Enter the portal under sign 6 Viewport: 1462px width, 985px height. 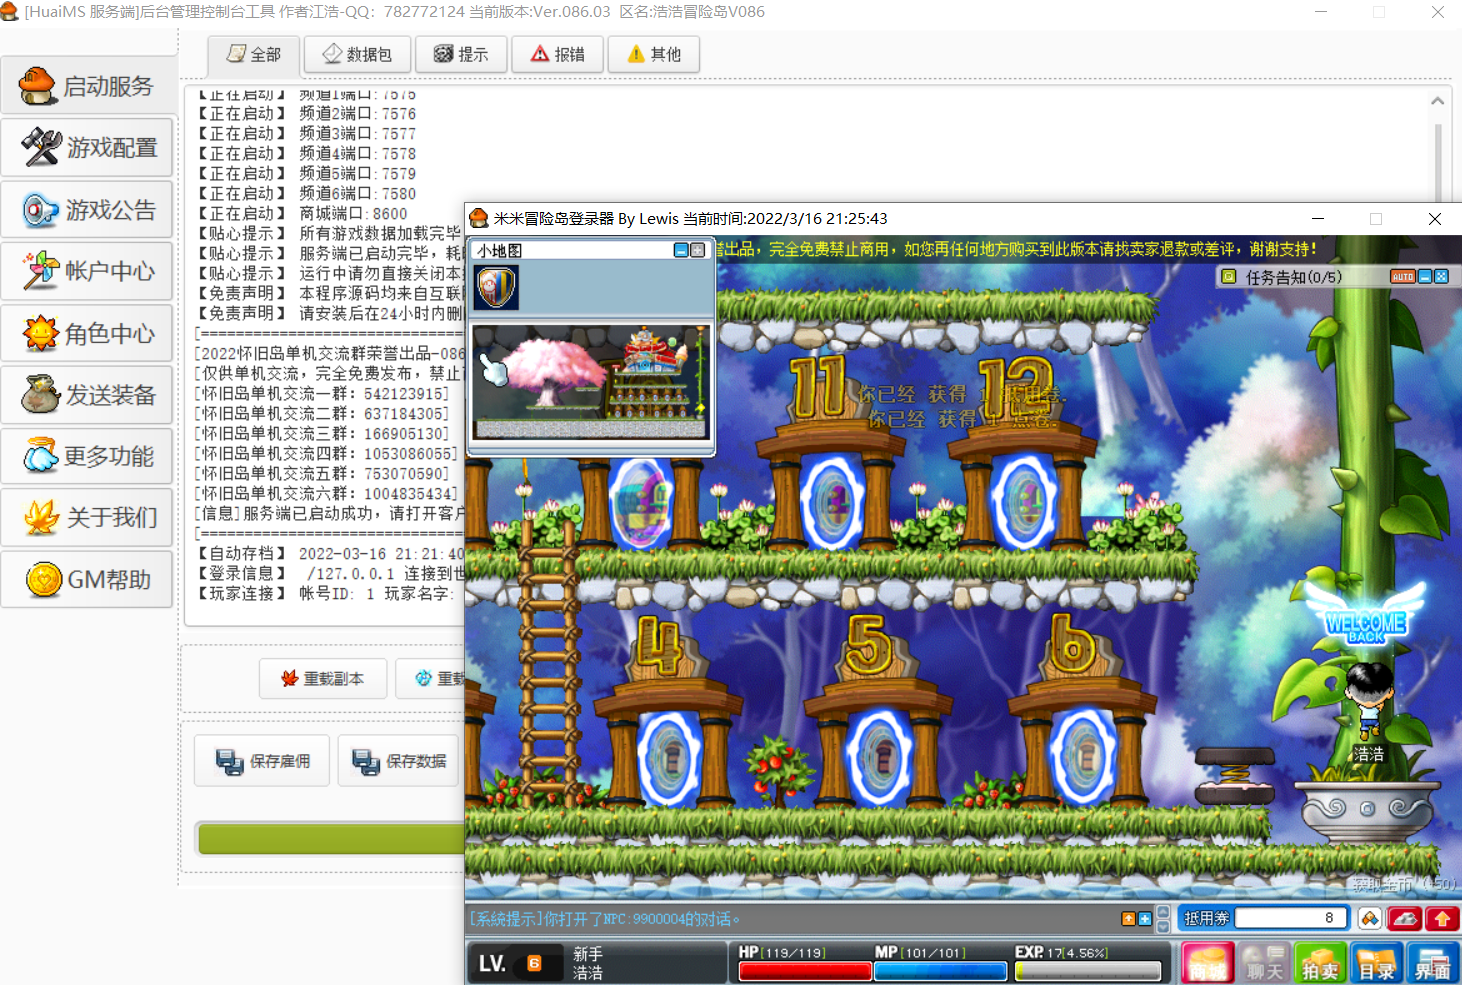coord(1083,757)
